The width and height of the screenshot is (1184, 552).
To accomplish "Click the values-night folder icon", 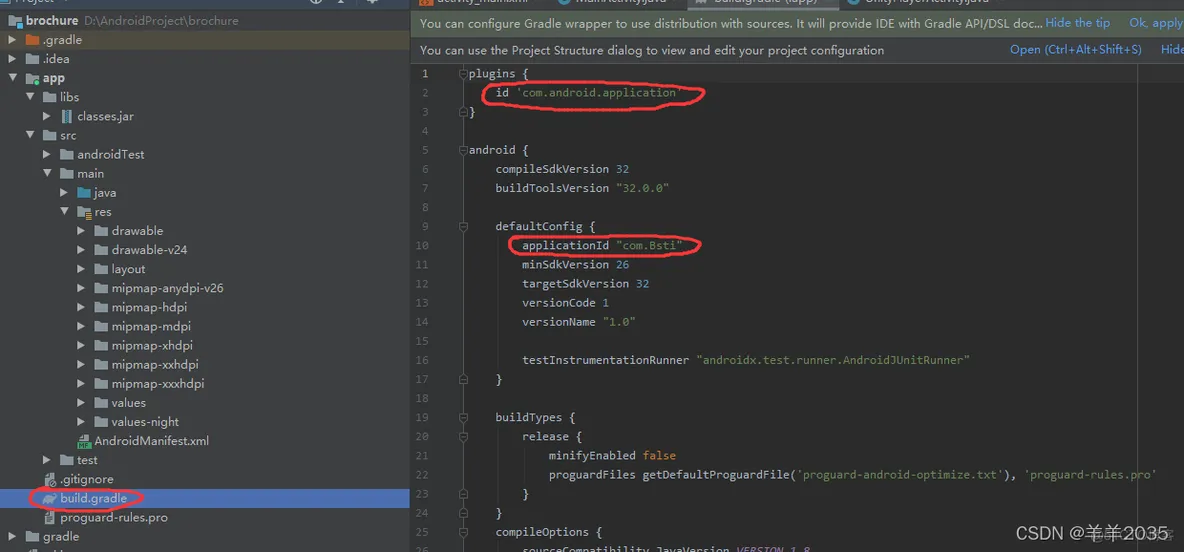I will point(101,422).
